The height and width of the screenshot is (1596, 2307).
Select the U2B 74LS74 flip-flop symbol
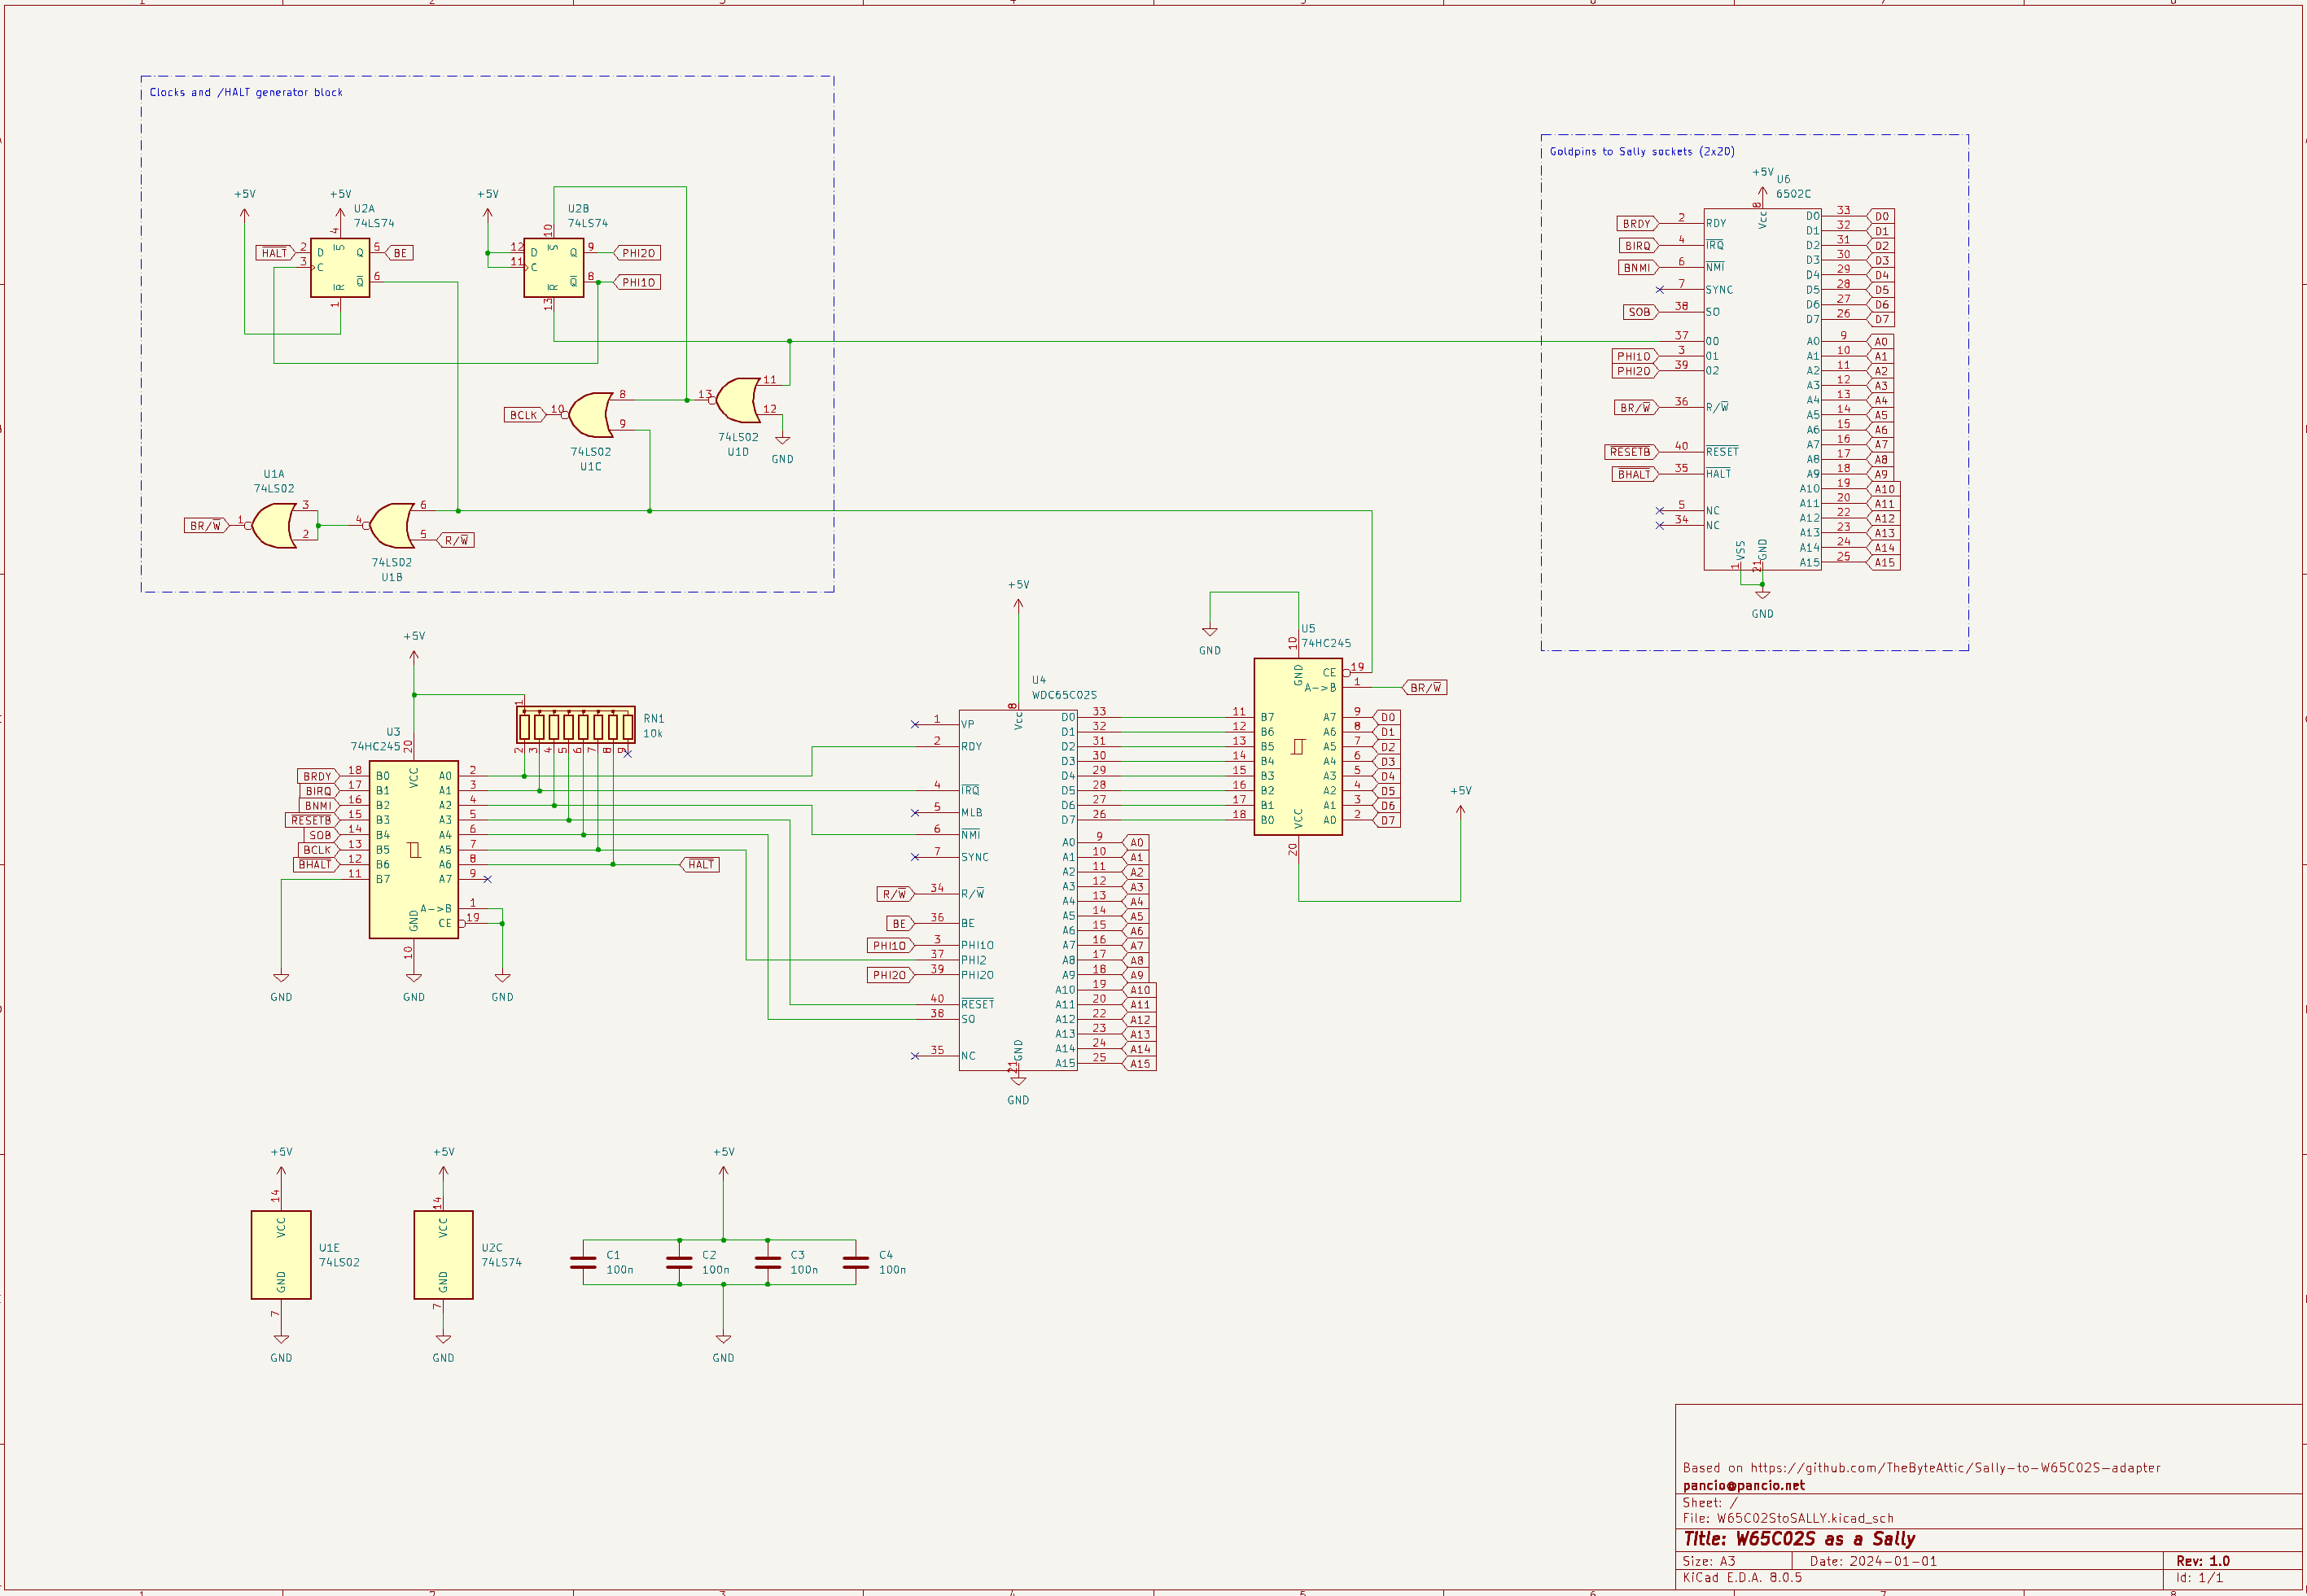coord(553,268)
